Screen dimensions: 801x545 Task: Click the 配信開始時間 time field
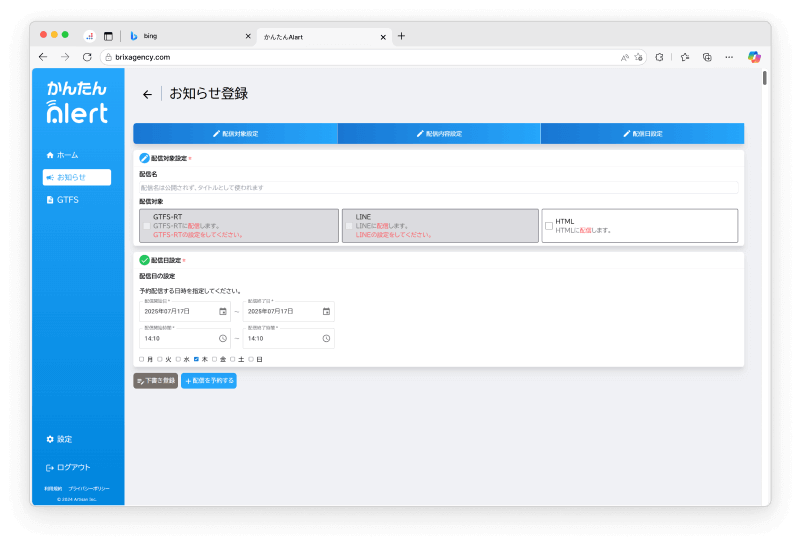click(185, 339)
